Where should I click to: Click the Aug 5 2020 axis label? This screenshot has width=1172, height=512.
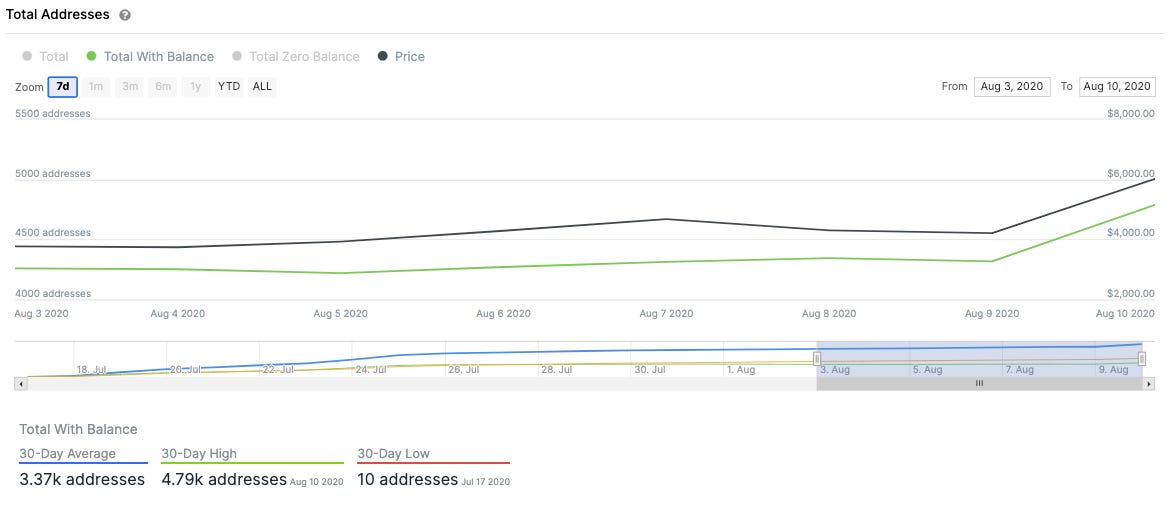point(340,314)
